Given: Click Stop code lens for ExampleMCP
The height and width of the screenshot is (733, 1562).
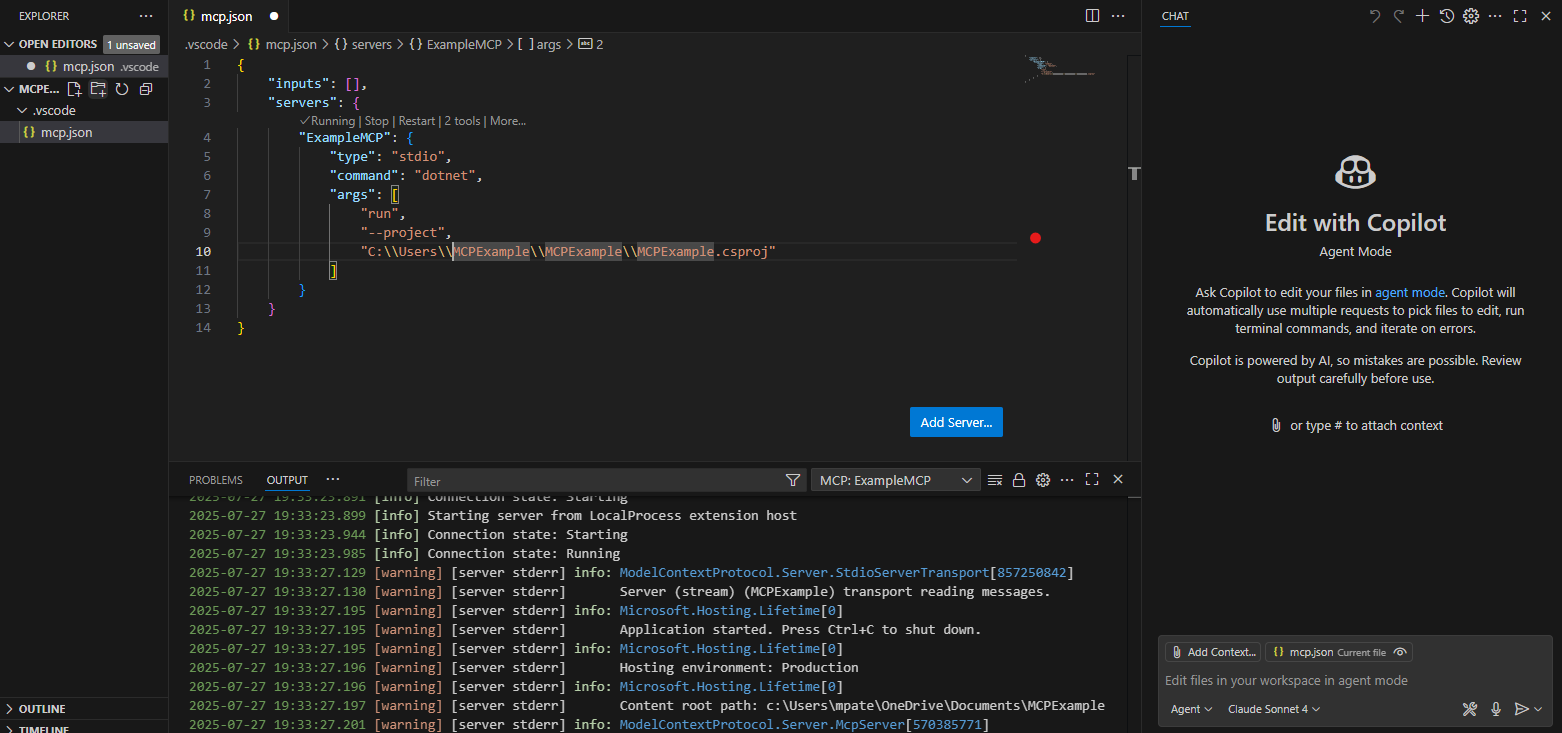Looking at the screenshot, I should click(x=377, y=121).
